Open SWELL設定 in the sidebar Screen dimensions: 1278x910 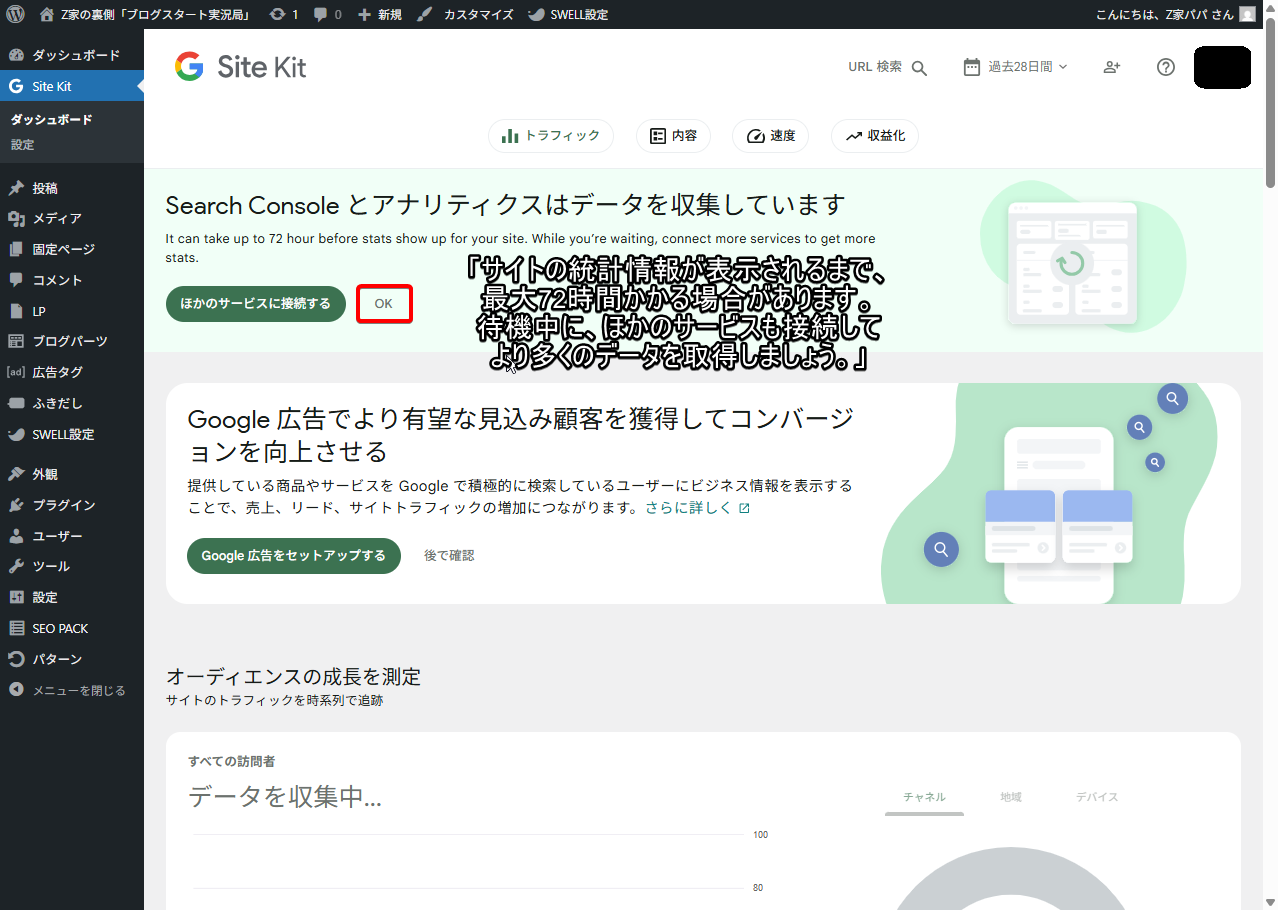pos(72,434)
